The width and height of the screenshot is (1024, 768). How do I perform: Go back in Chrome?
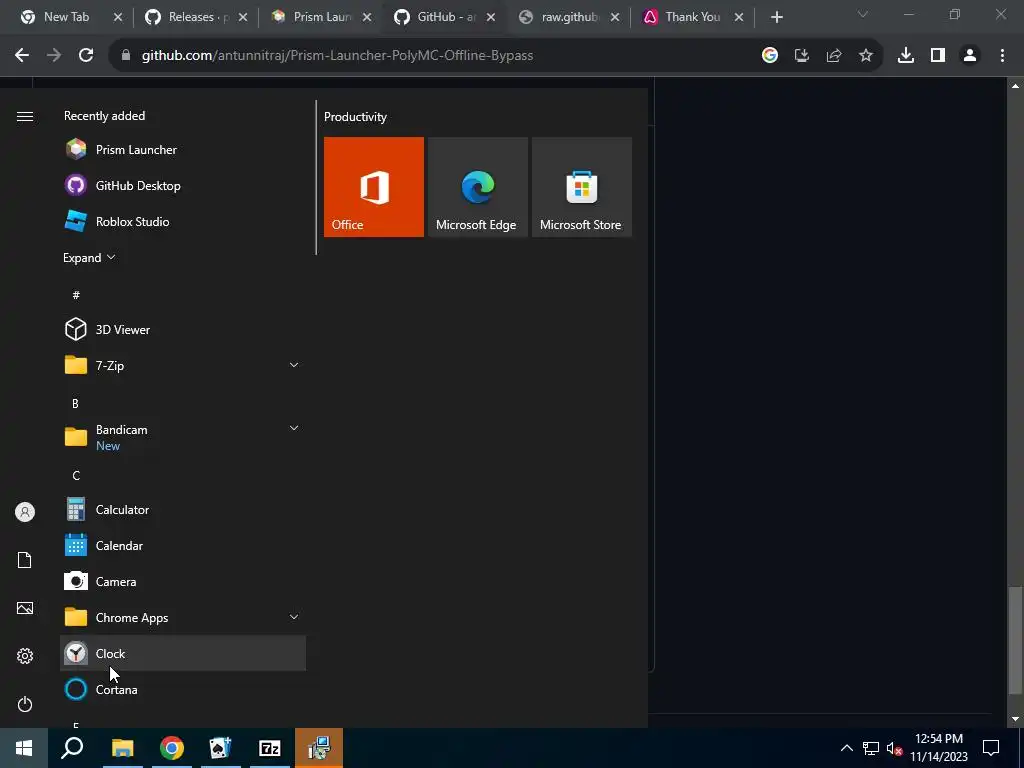coord(22,56)
